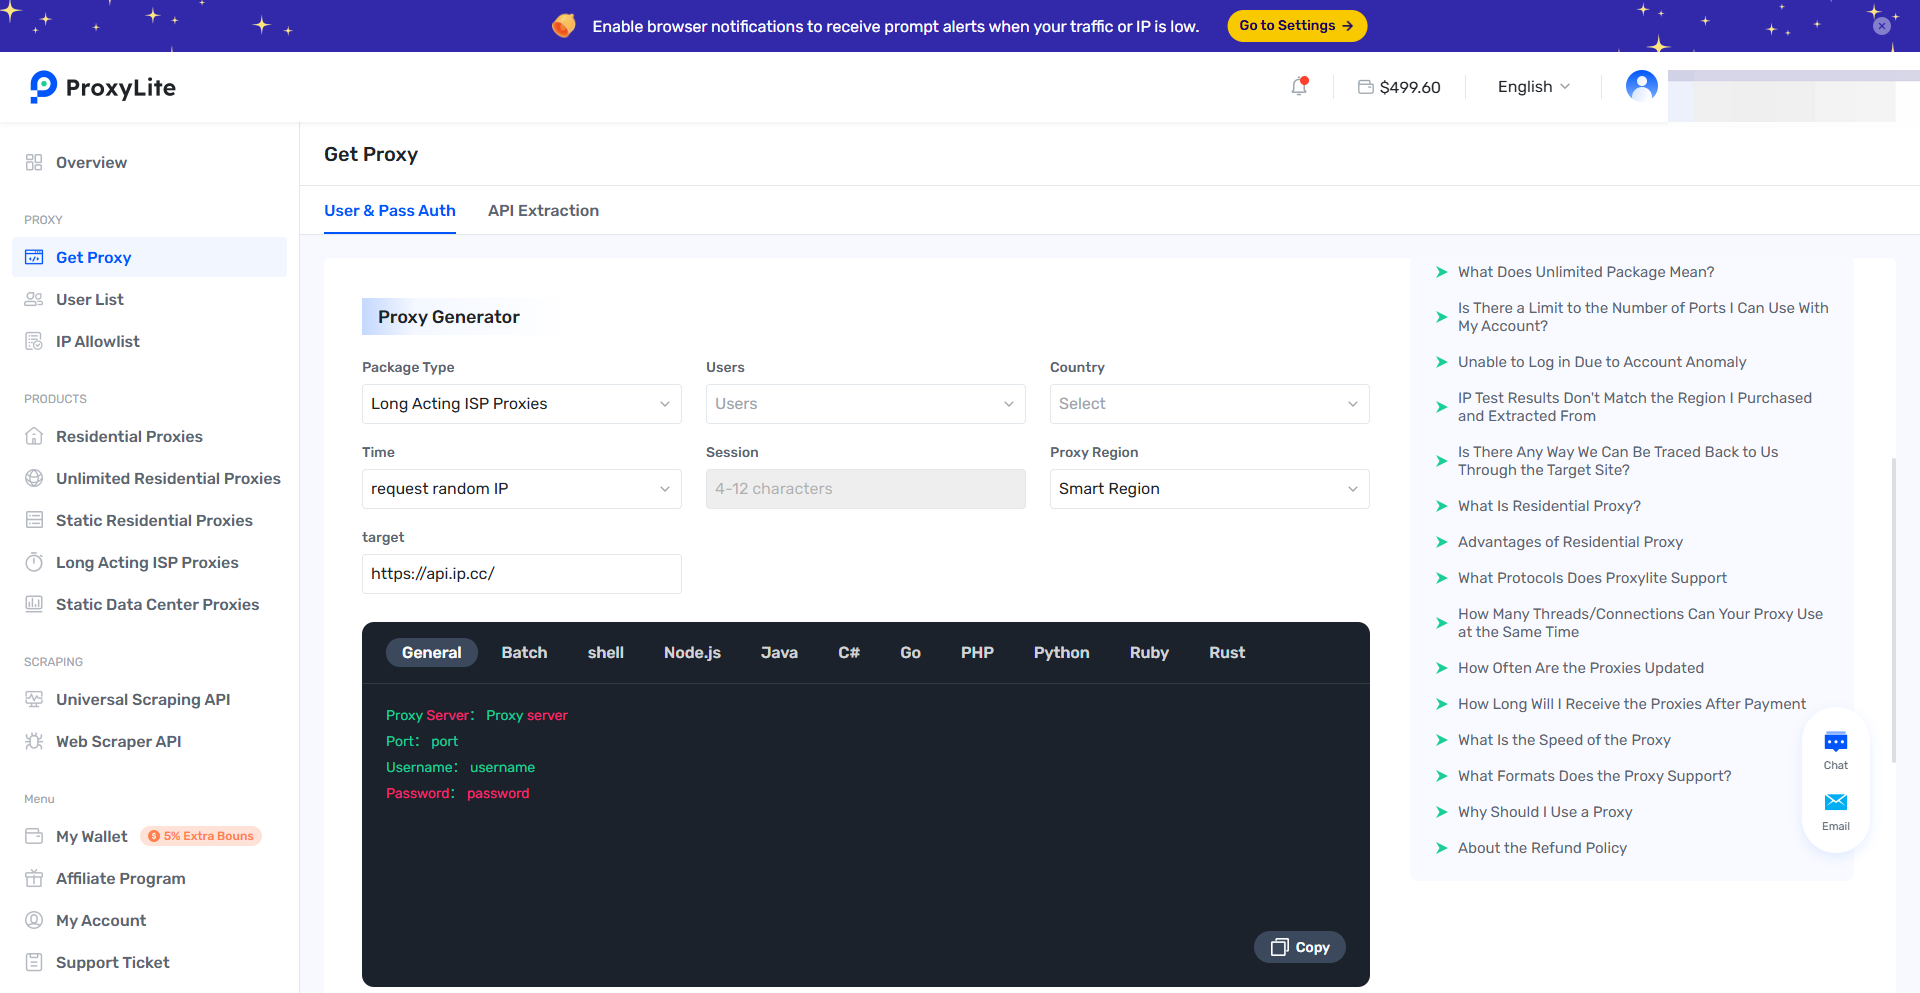Click the Email support icon
Image resolution: width=1920 pixels, height=993 pixels.
pyautogui.click(x=1835, y=811)
